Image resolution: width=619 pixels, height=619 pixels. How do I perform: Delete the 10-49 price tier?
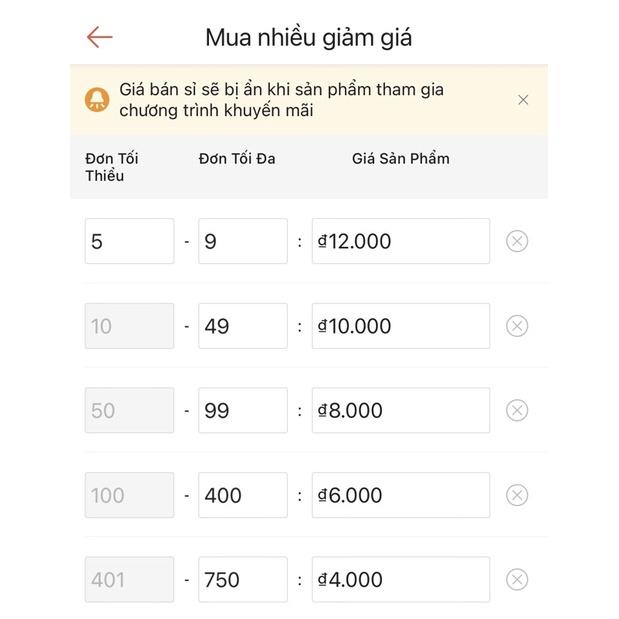[517, 326]
